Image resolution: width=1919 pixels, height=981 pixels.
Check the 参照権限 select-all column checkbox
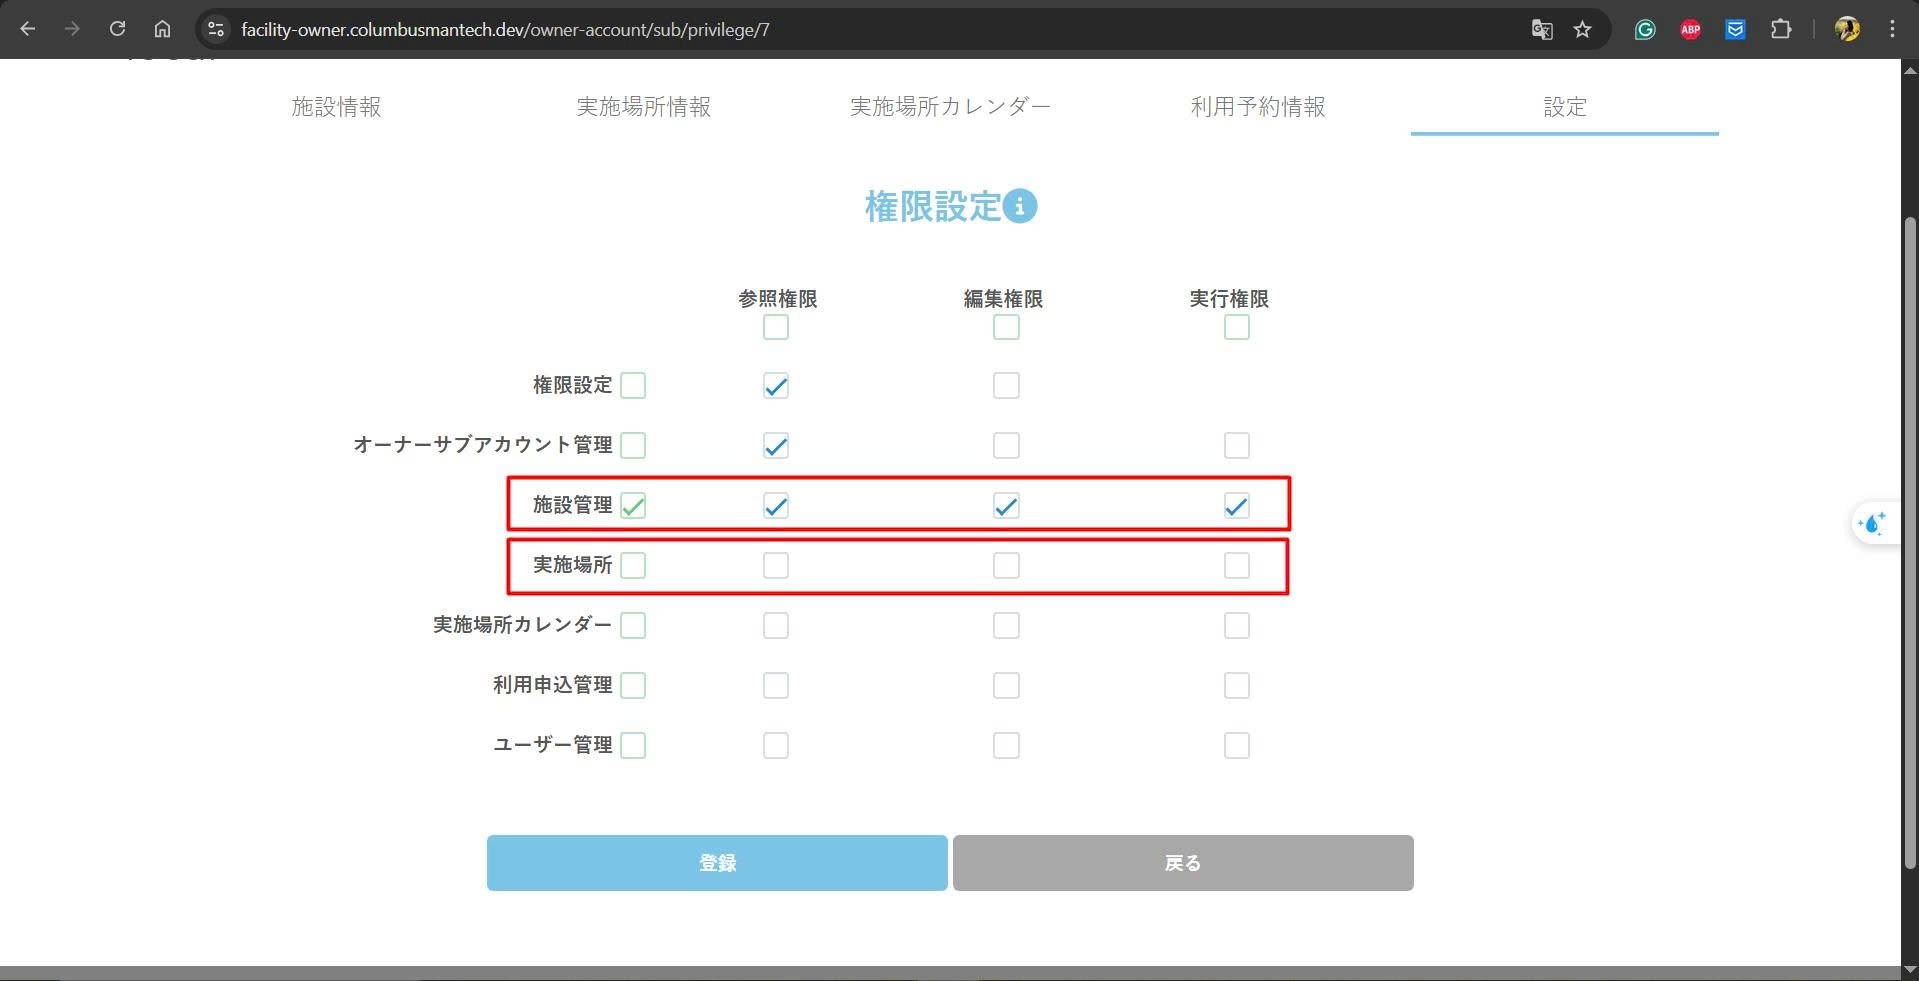click(776, 327)
